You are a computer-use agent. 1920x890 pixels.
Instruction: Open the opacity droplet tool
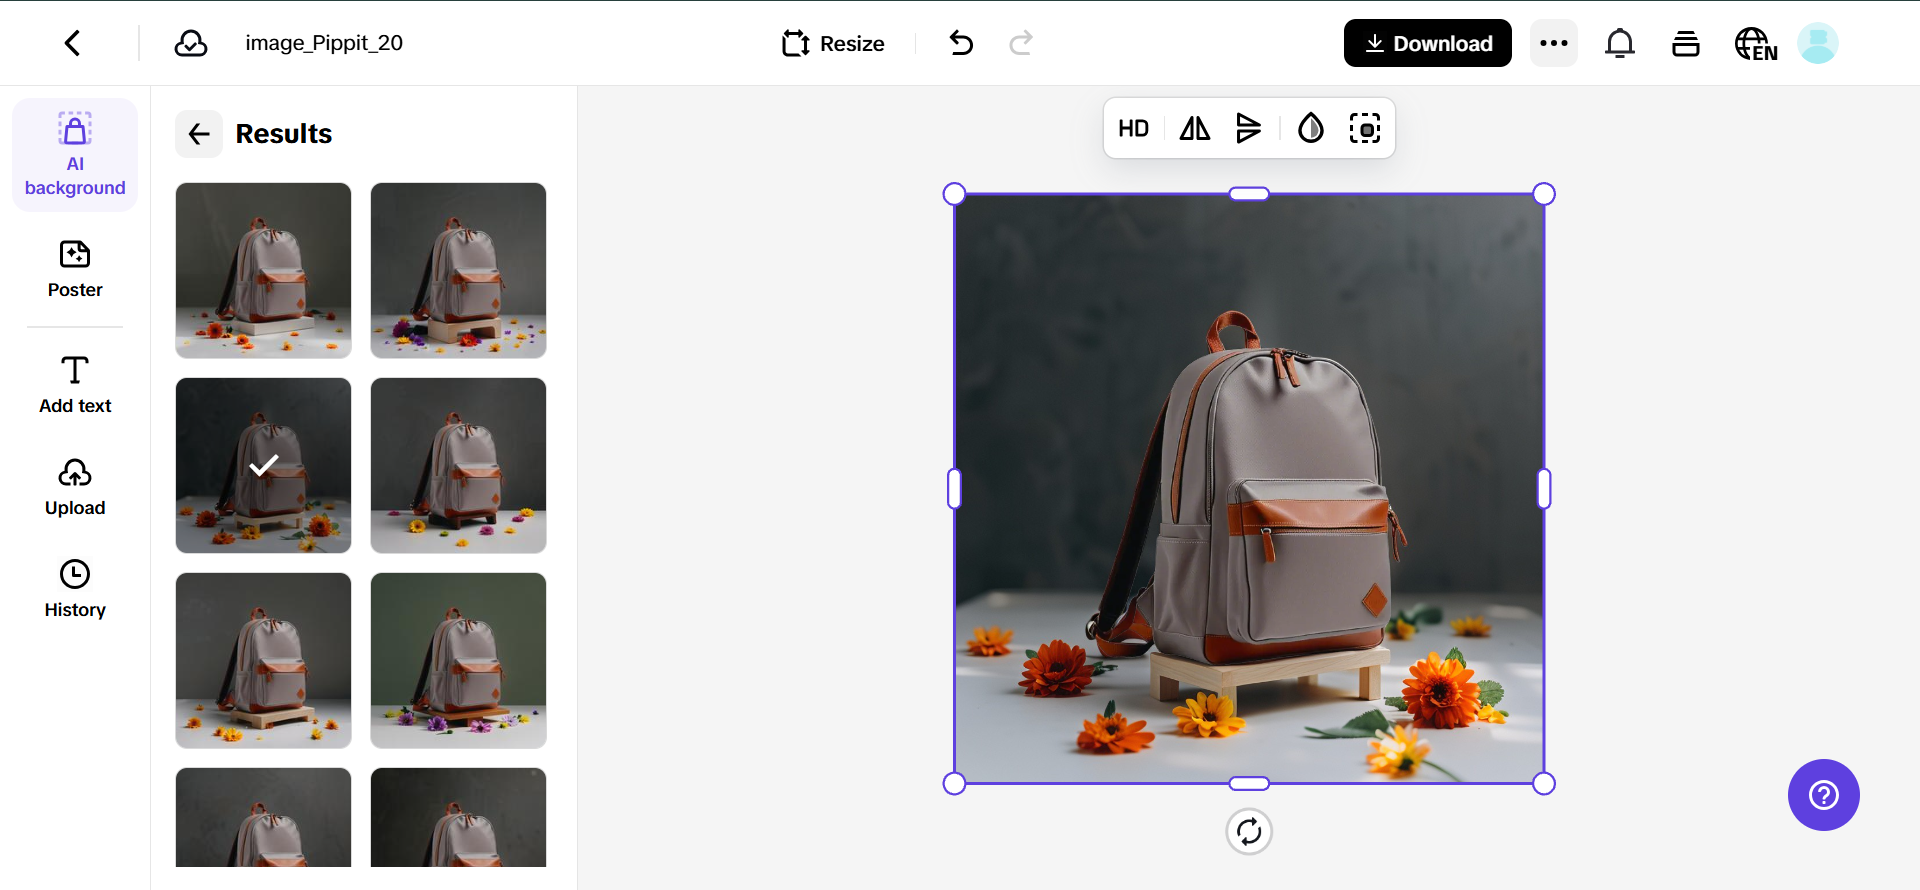(1311, 128)
